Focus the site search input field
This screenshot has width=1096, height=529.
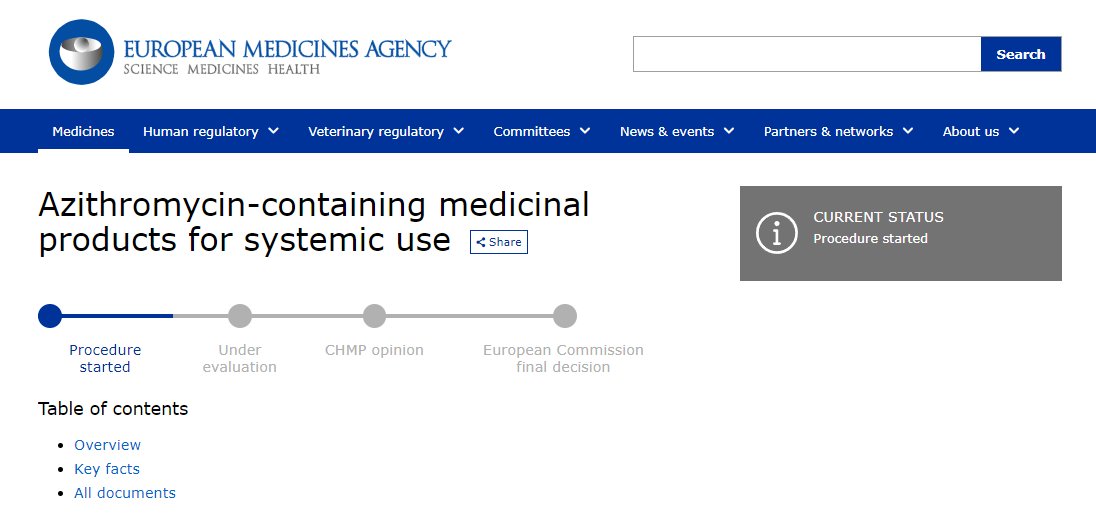click(806, 54)
